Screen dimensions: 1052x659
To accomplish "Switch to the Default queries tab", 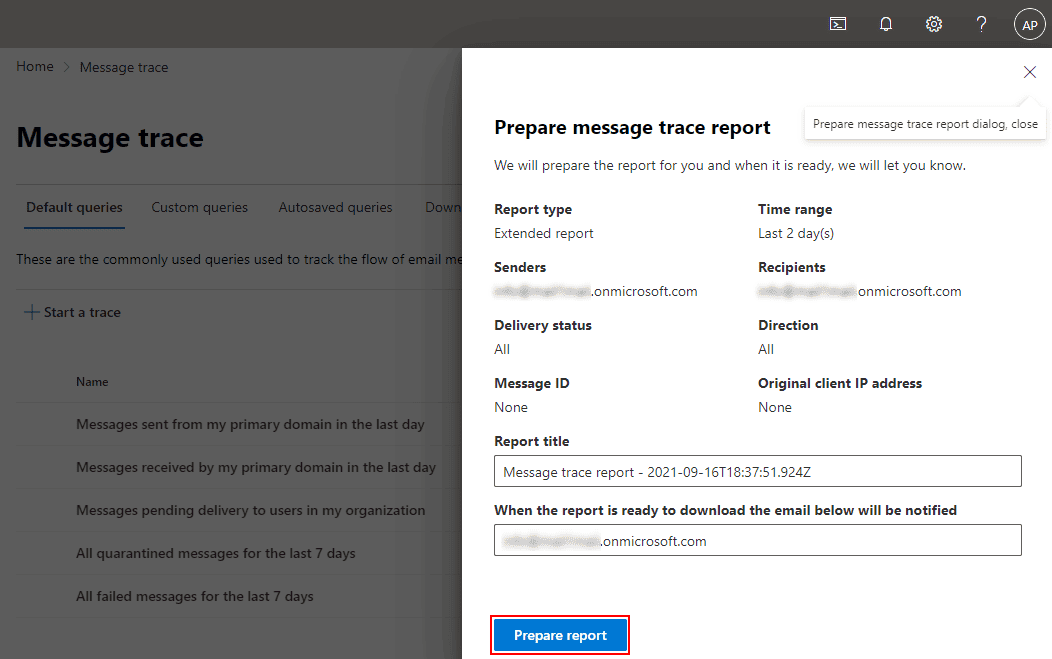I will (x=74, y=208).
